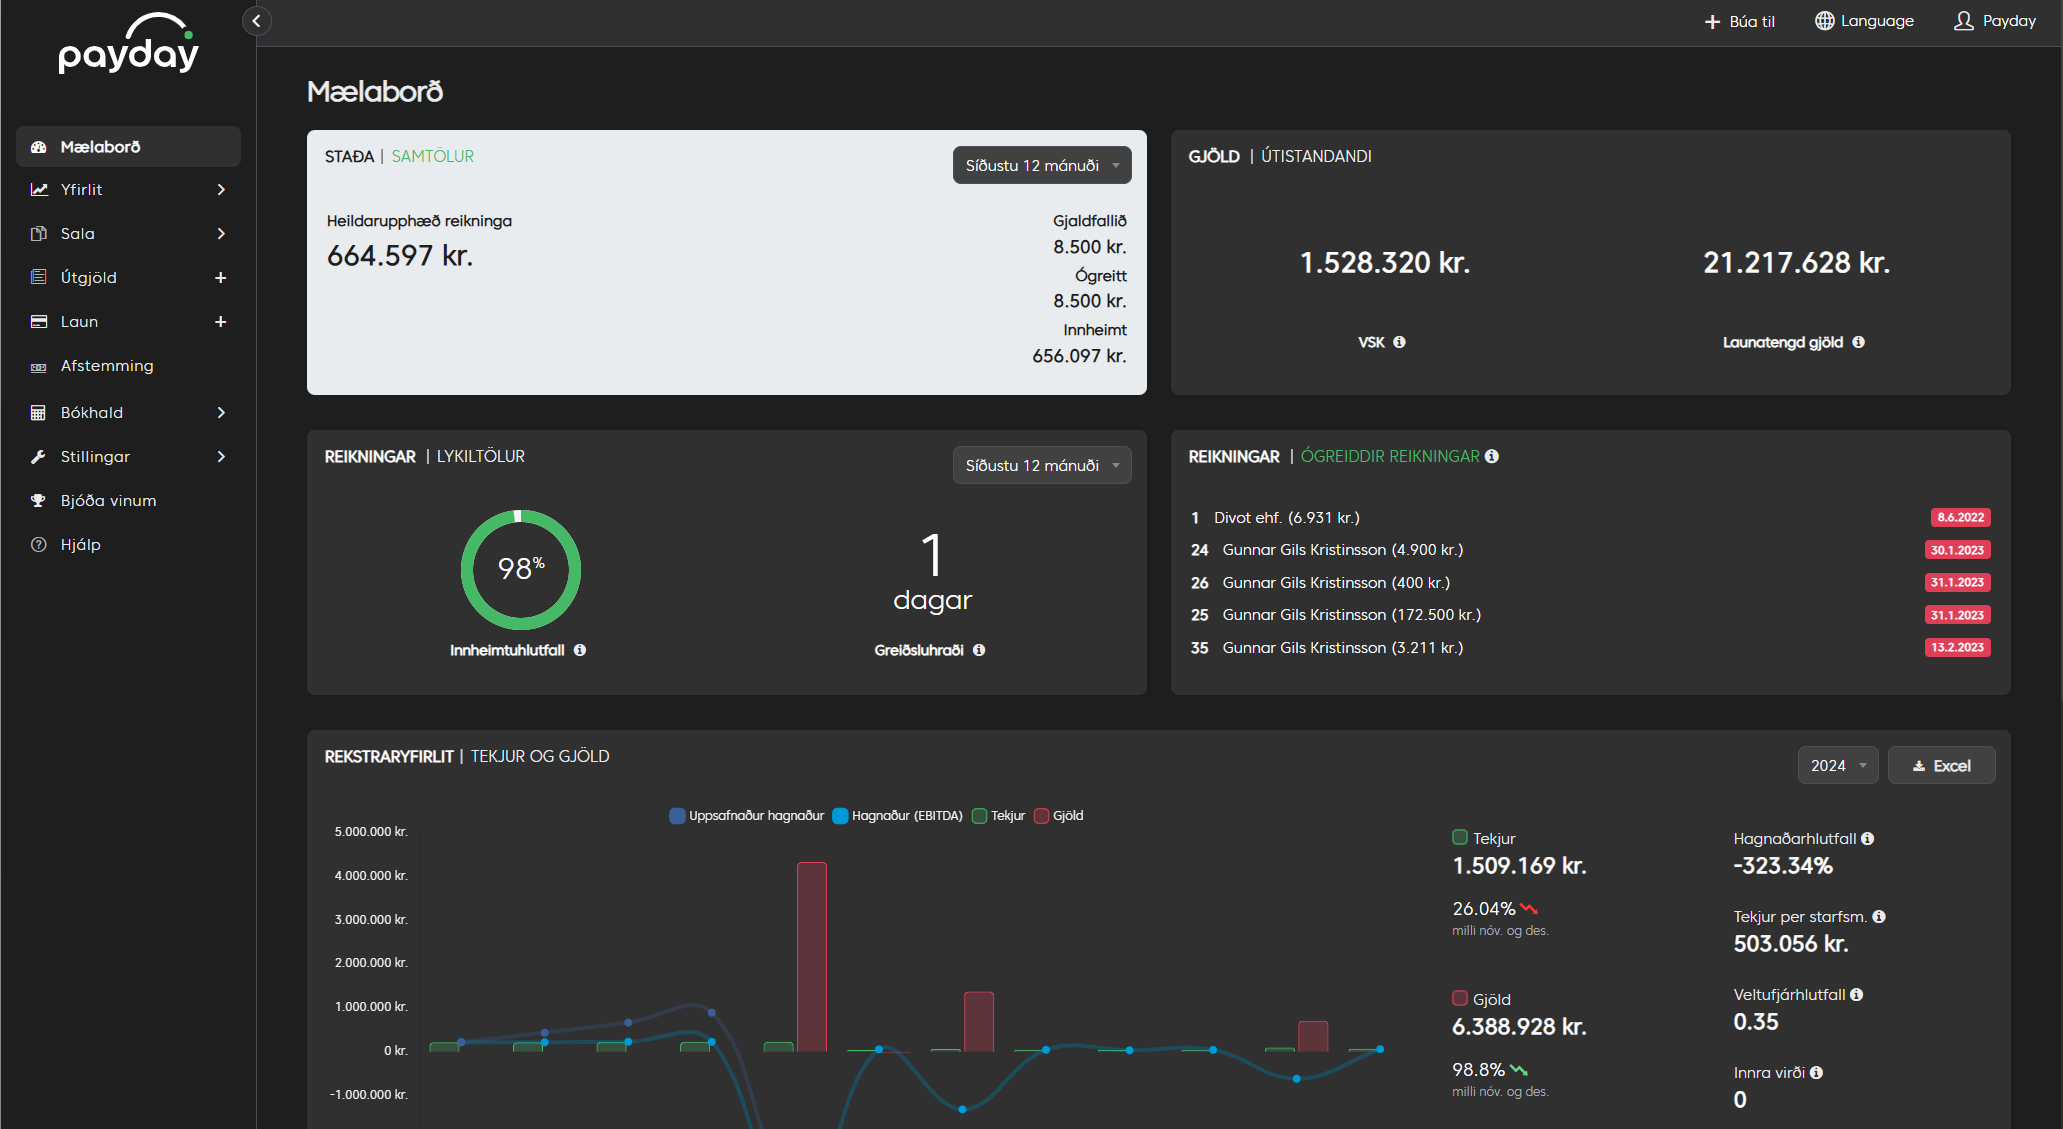Open Mælaborð in the sidebar
Image resolution: width=2063 pixels, height=1129 pixels.
[x=129, y=147]
